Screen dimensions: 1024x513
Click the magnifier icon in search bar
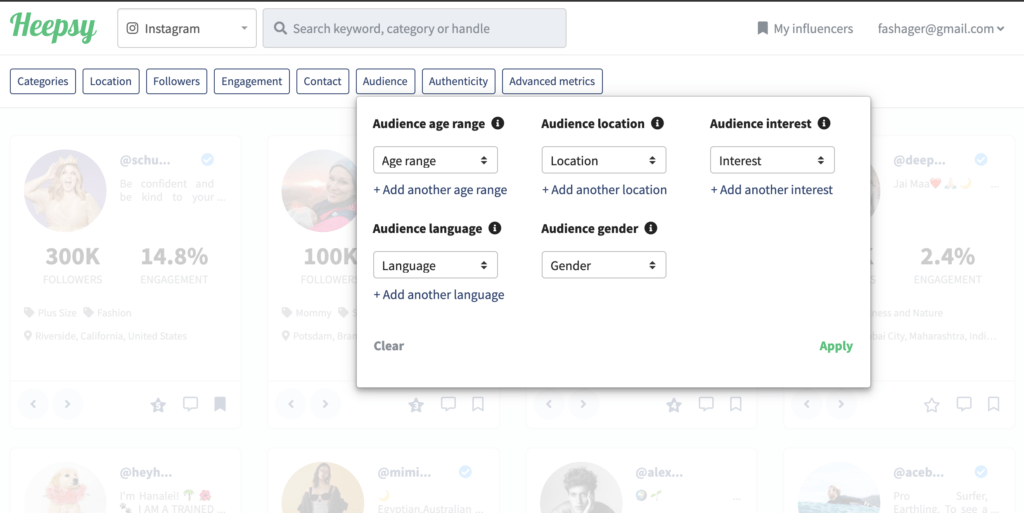(x=280, y=29)
